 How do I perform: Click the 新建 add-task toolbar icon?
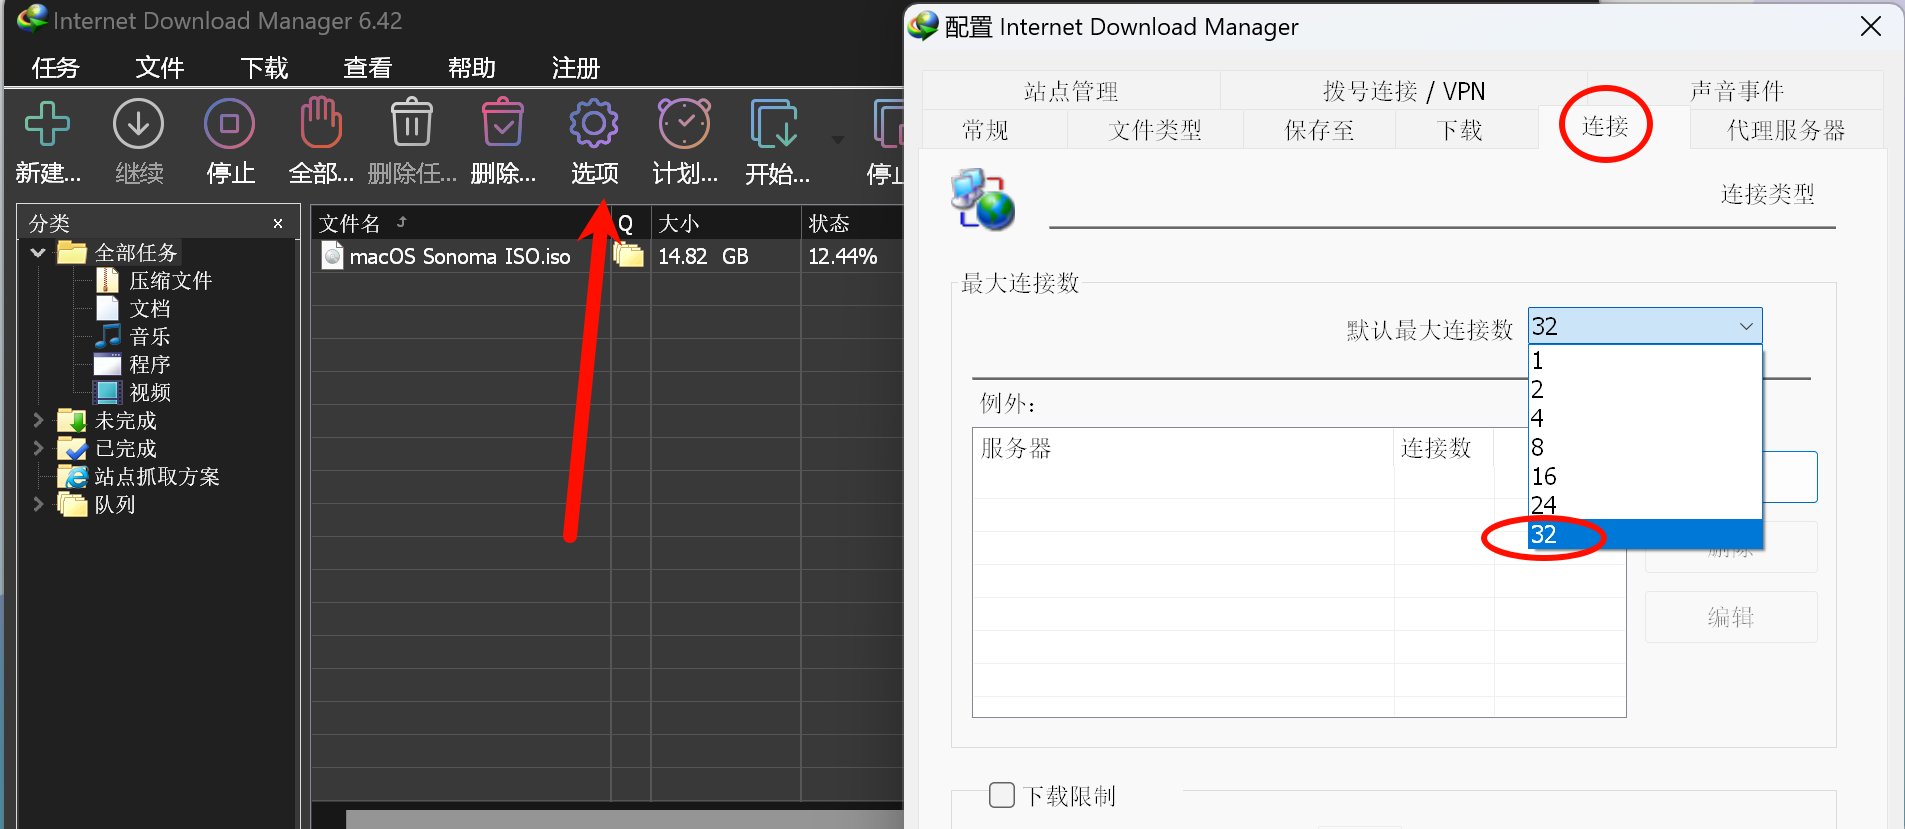pos(47,124)
